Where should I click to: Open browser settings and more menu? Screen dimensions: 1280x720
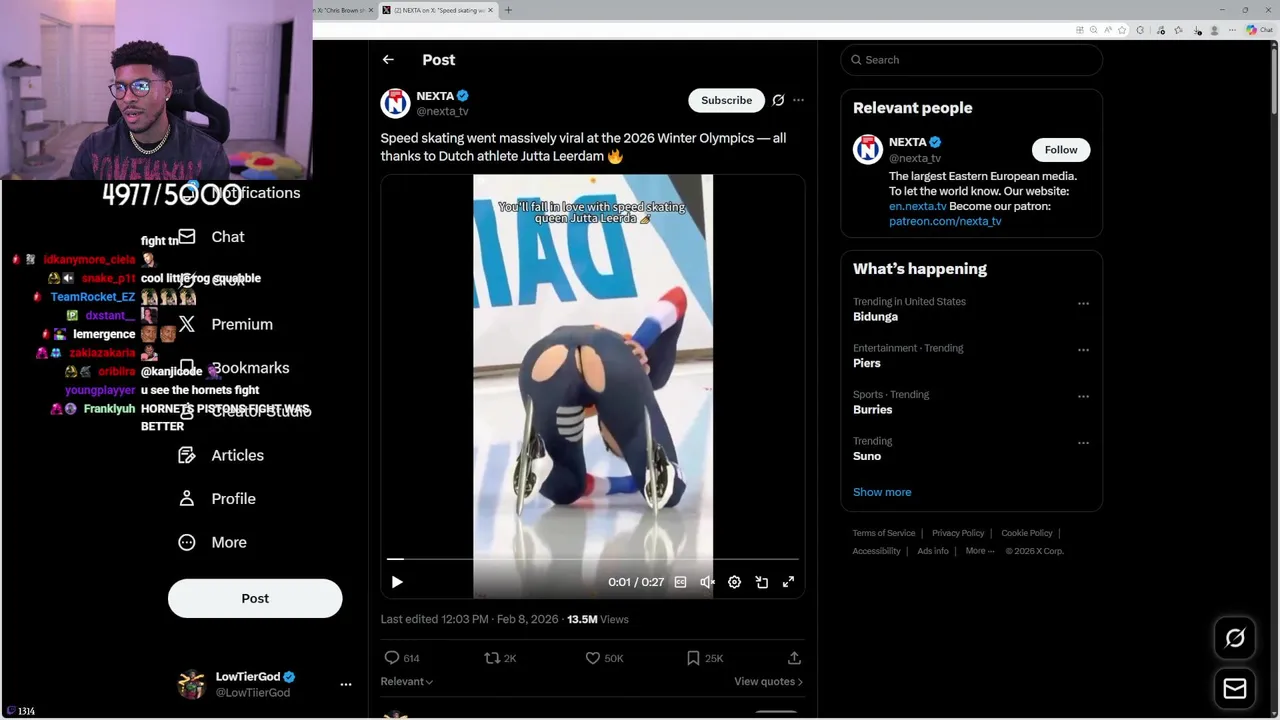pos(1231,30)
